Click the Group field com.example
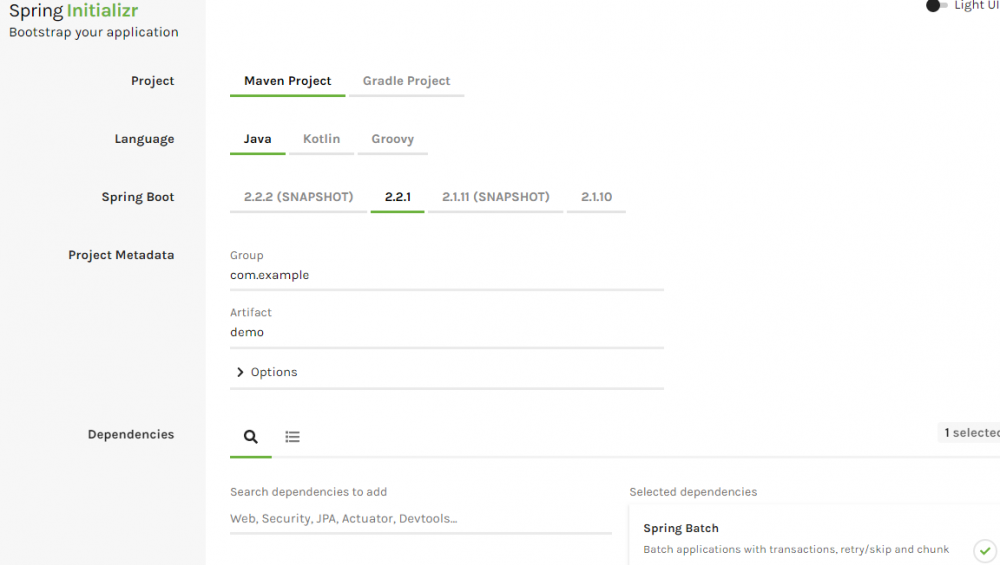Screen dimensions: 1000x565 point(446,275)
